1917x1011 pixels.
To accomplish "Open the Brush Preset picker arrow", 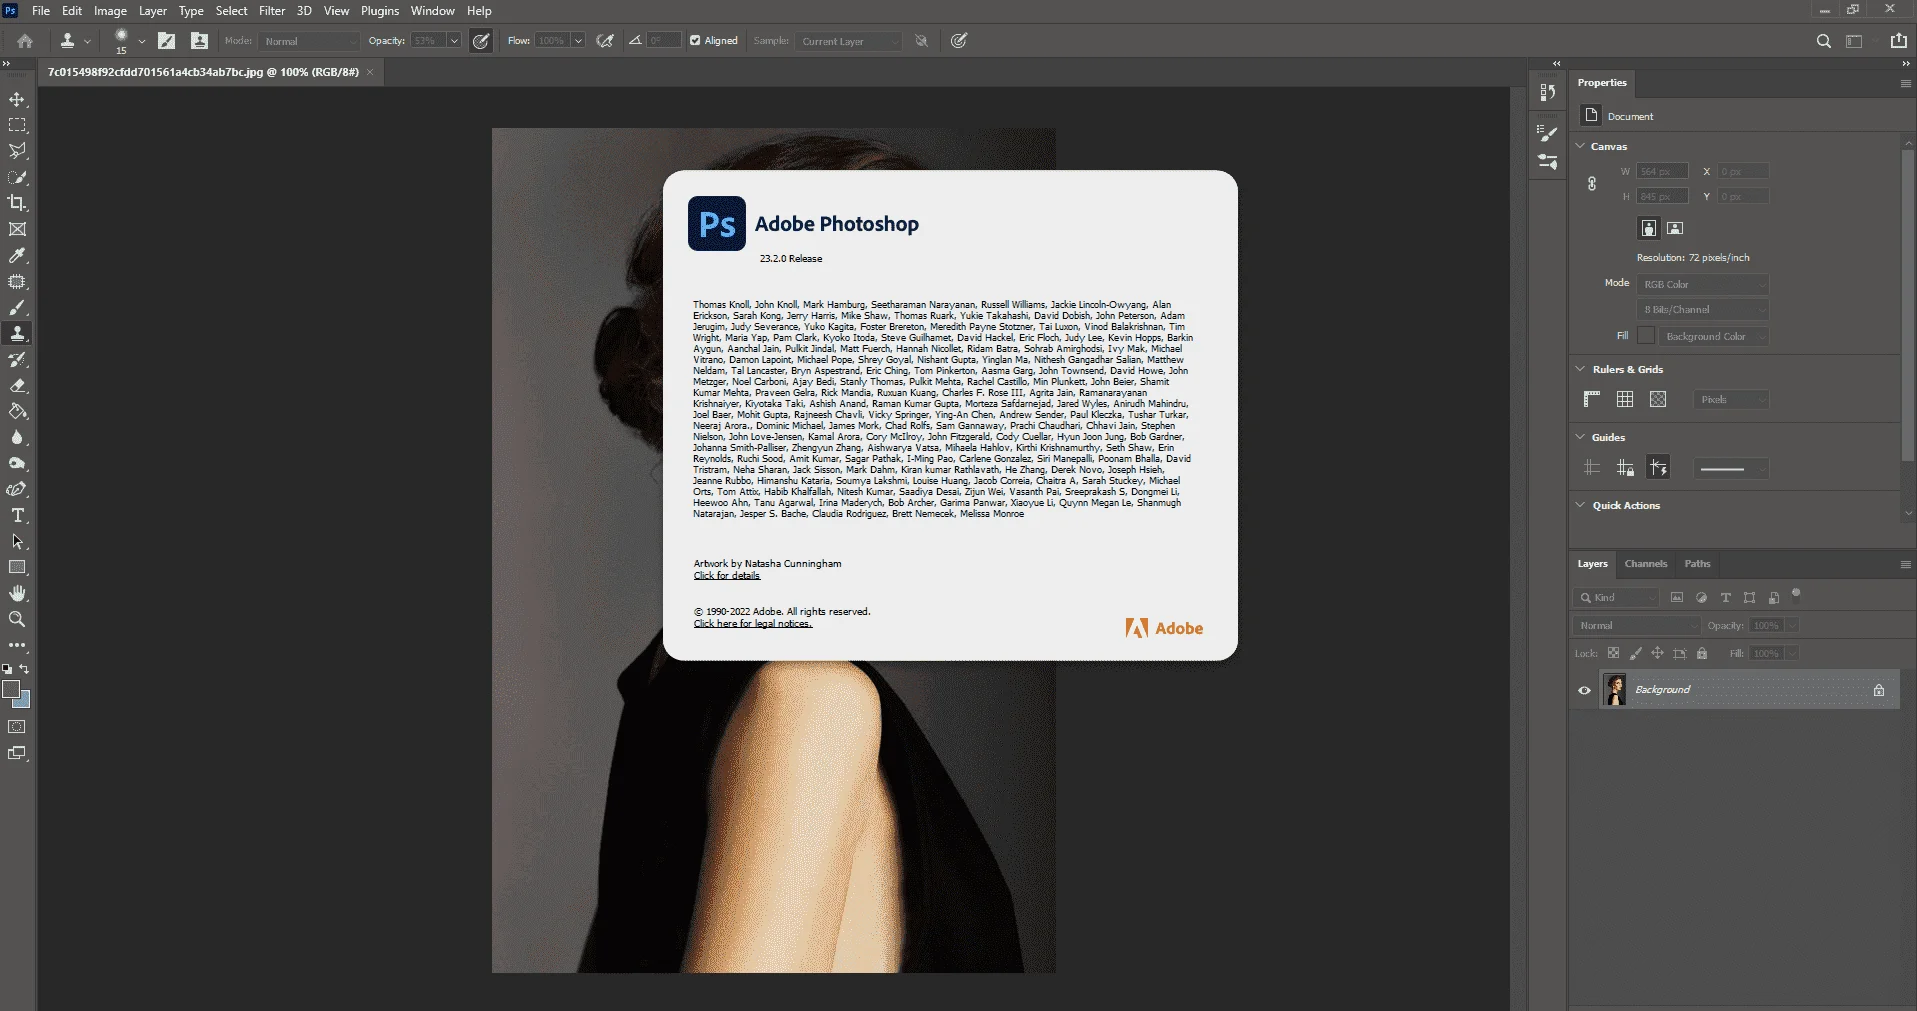I will point(141,41).
